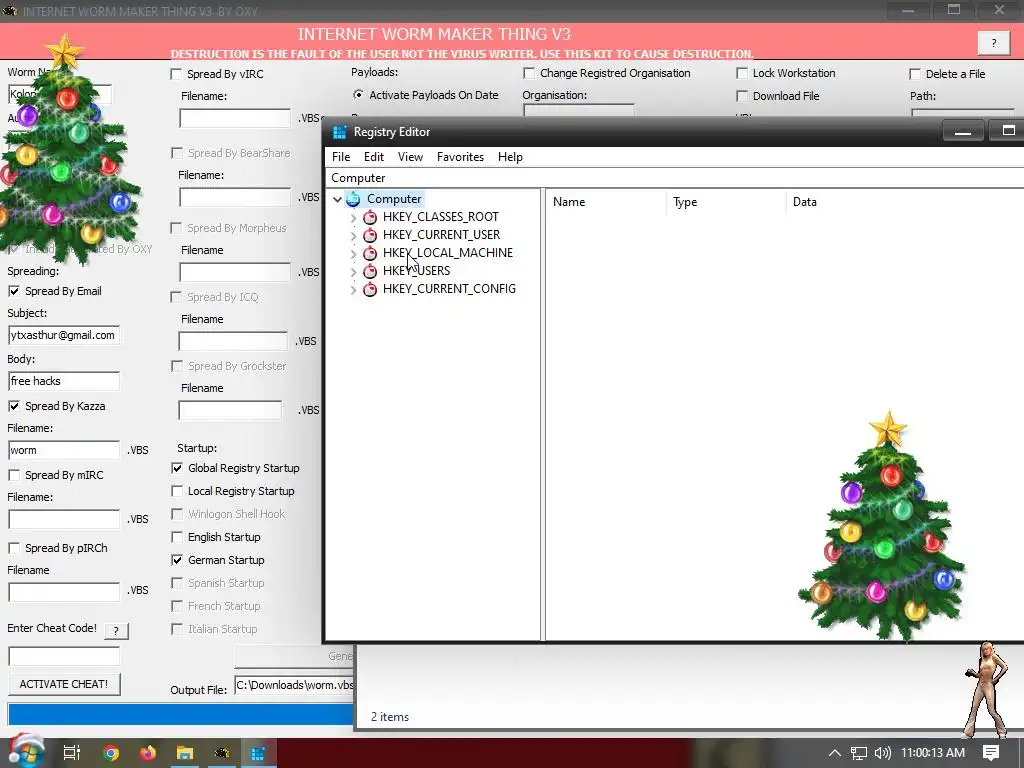Click the Computer root node icon
The width and height of the screenshot is (1024, 768).
tap(353, 199)
